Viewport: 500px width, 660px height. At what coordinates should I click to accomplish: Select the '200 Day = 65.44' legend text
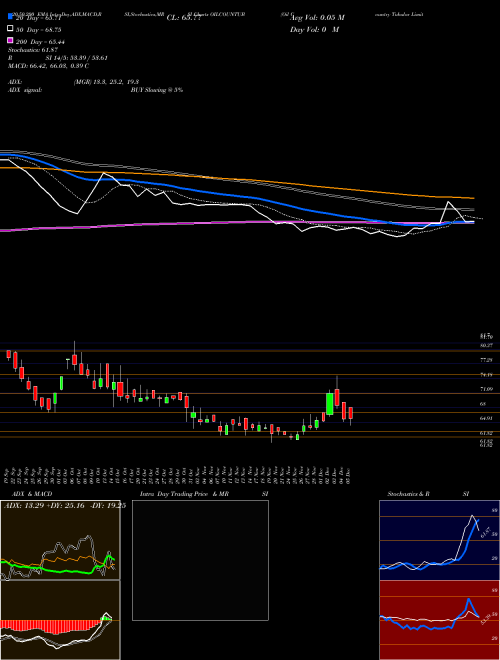point(40,42)
